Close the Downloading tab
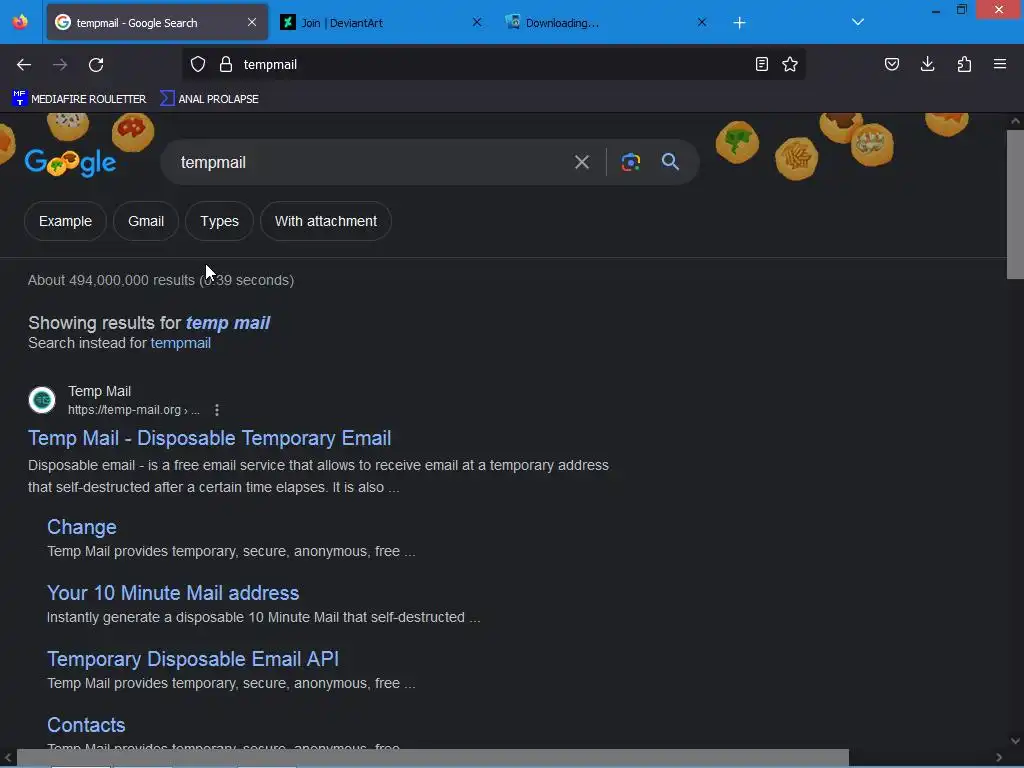This screenshot has height=768, width=1024. 702,22
